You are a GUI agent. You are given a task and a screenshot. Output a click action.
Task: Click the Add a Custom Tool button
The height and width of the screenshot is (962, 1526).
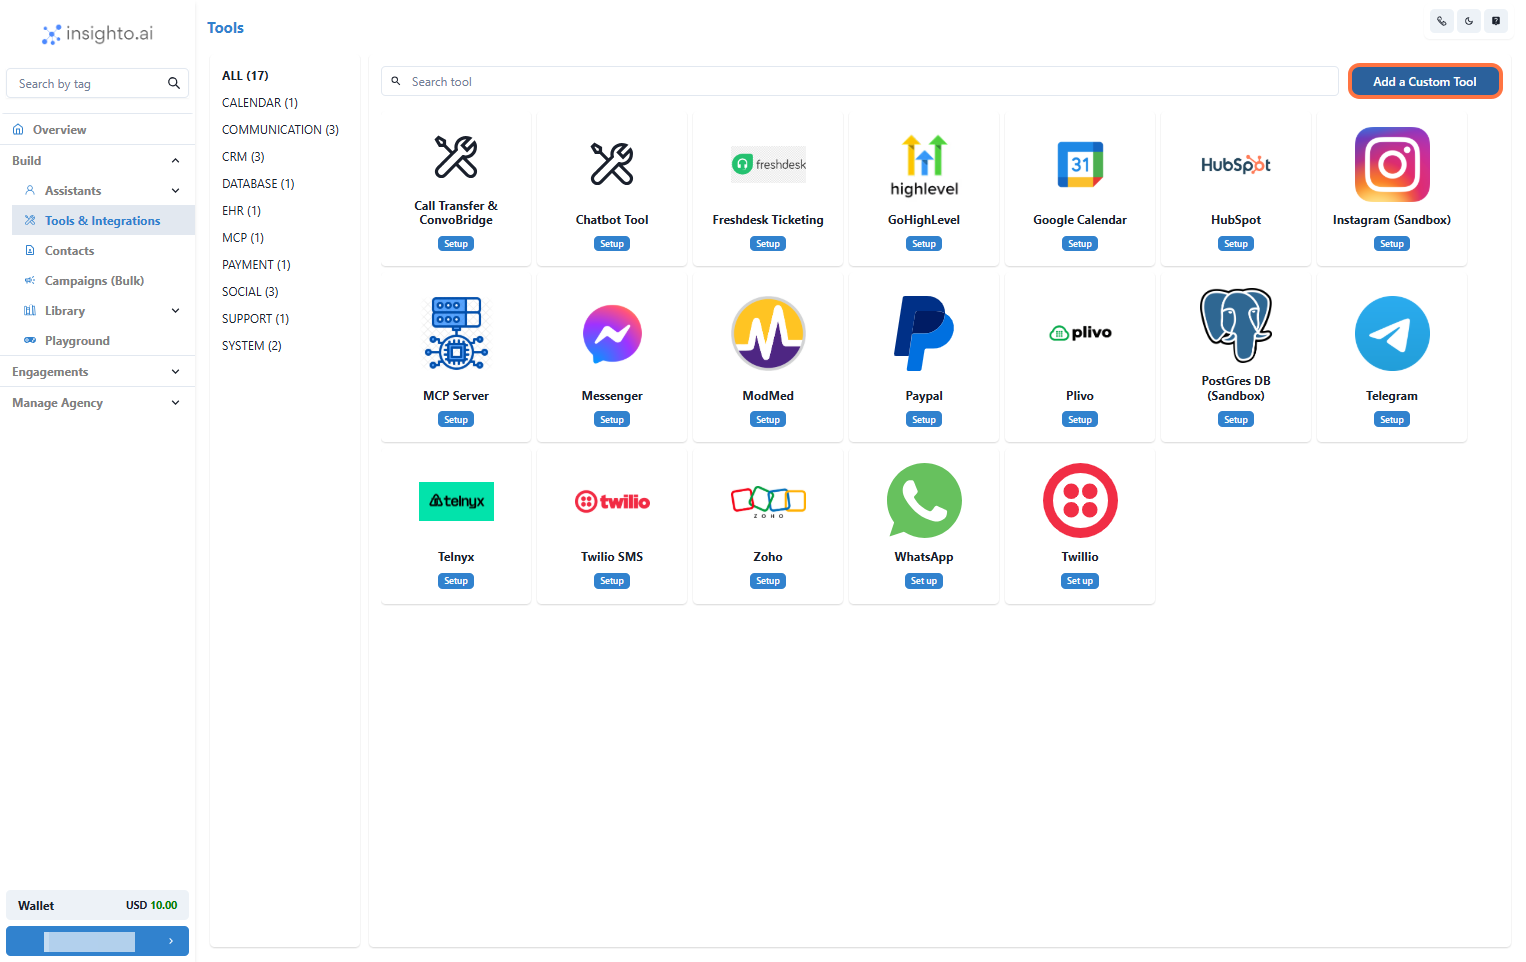pos(1424,81)
